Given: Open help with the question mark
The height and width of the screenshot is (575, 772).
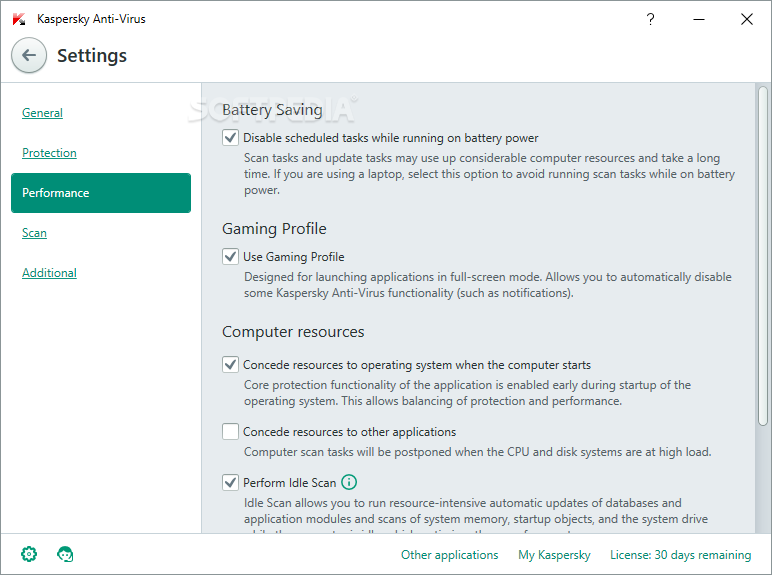Looking at the screenshot, I should (x=650, y=19).
